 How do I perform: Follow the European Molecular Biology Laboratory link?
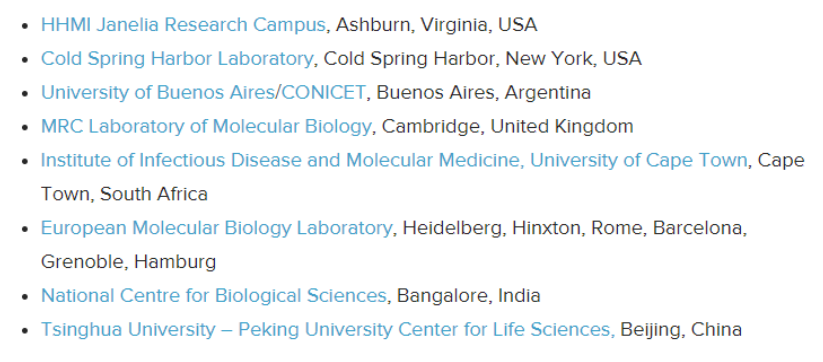pyautogui.click(x=216, y=228)
